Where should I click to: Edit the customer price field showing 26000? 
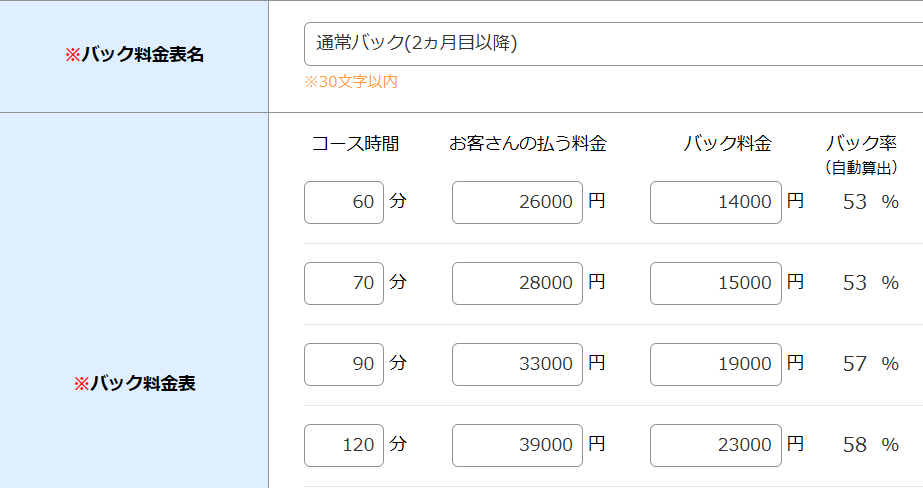tap(517, 202)
